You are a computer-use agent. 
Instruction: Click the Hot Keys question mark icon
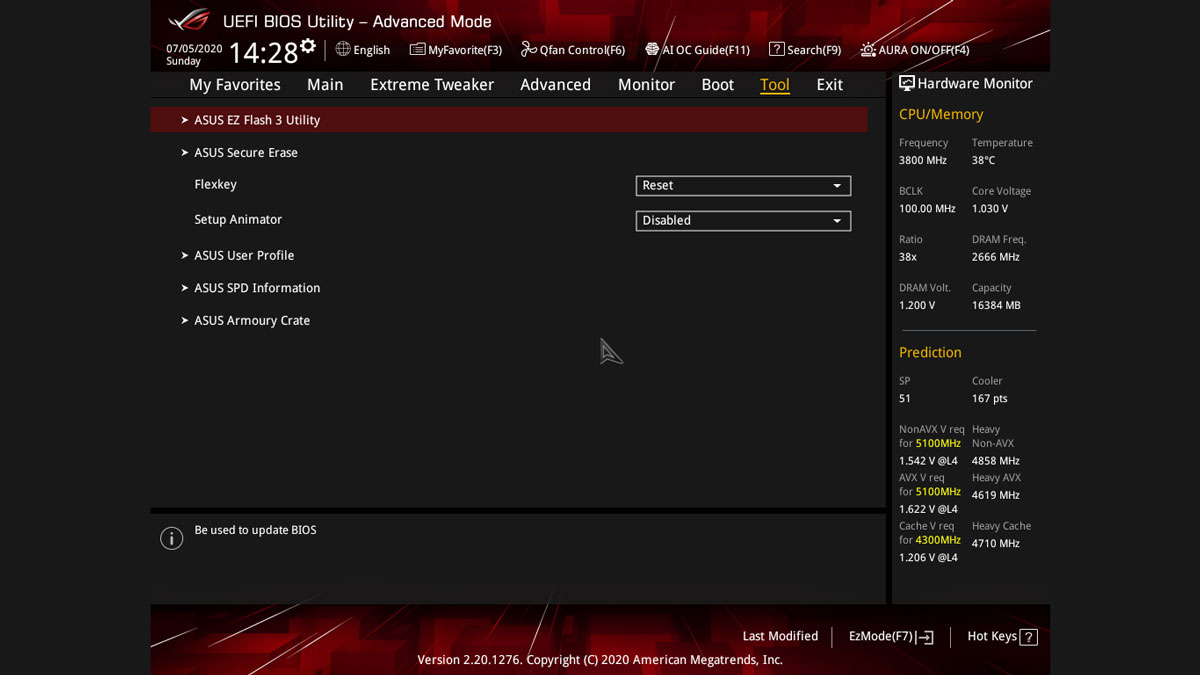pyautogui.click(x=1028, y=637)
